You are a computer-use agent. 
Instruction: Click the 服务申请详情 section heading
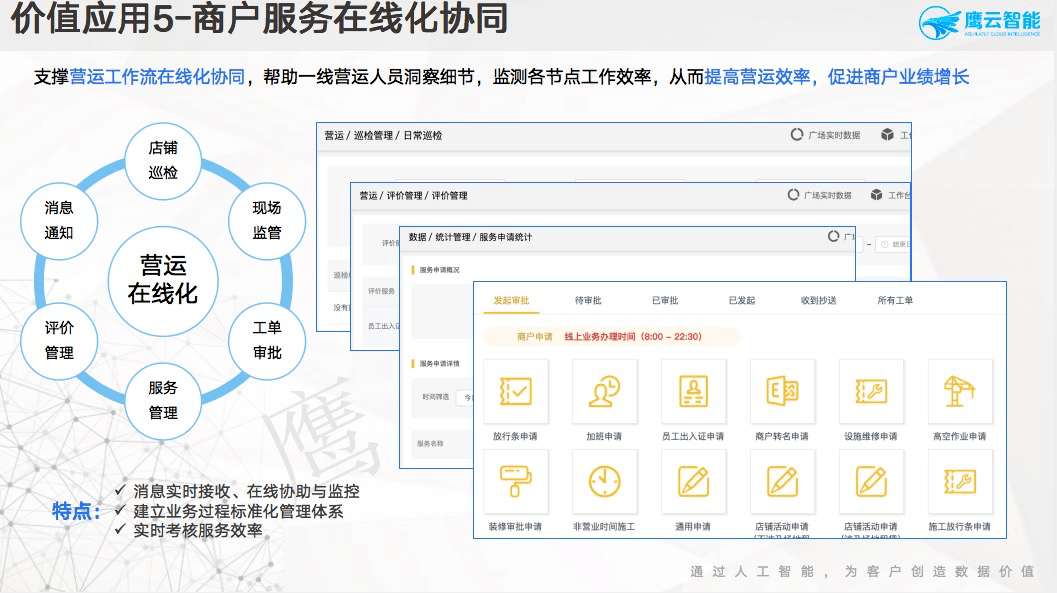tap(439, 363)
